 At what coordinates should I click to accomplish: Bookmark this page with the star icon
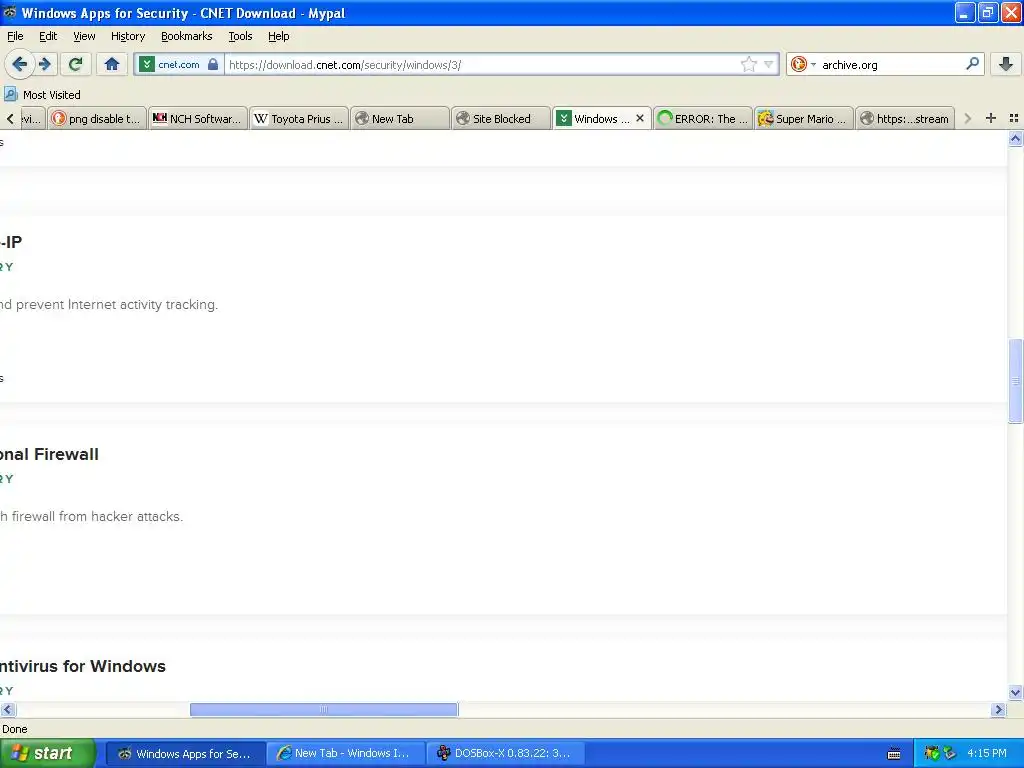(748, 64)
